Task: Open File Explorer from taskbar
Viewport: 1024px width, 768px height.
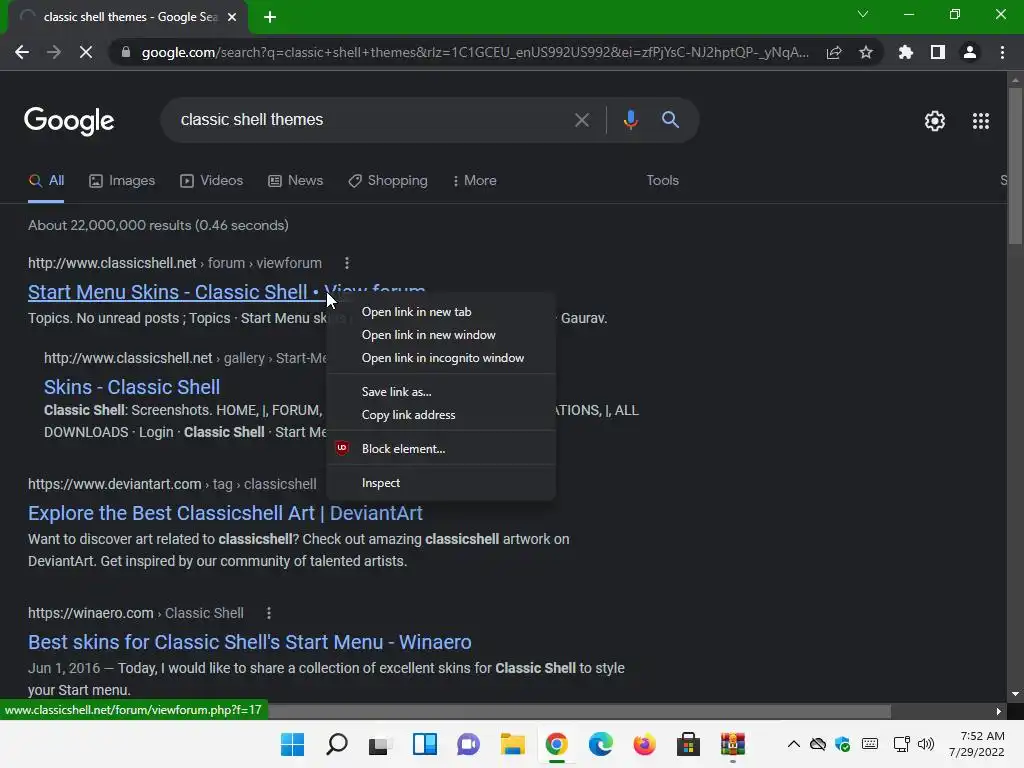Action: [x=513, y=744]
